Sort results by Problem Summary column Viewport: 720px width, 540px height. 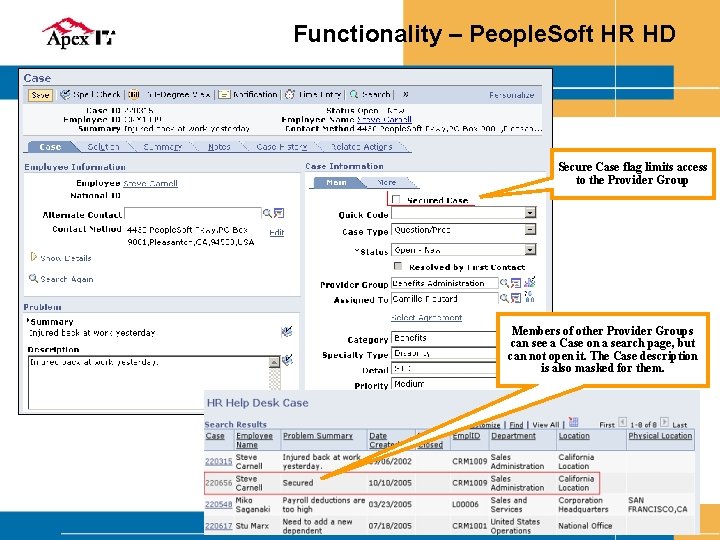pyautogui.click(x=318, y=436)
